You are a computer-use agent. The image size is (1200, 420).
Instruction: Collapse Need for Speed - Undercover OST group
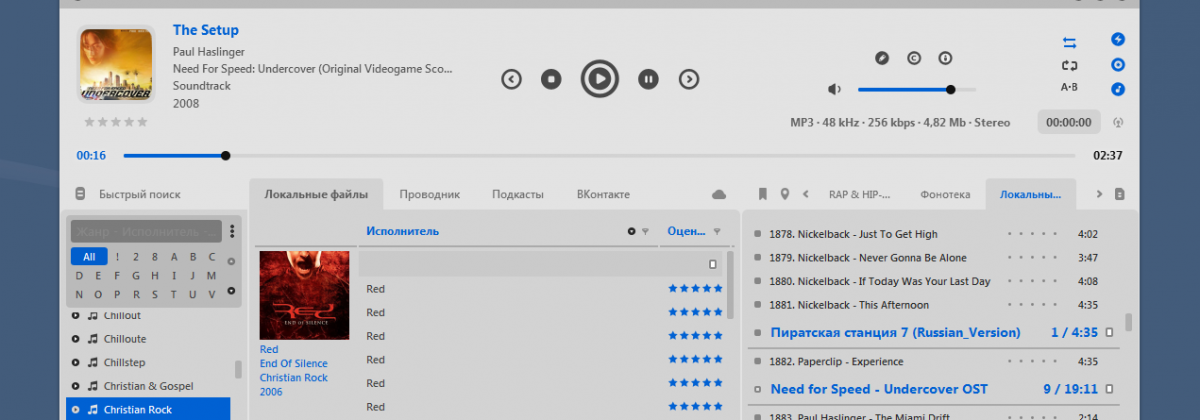757,389
